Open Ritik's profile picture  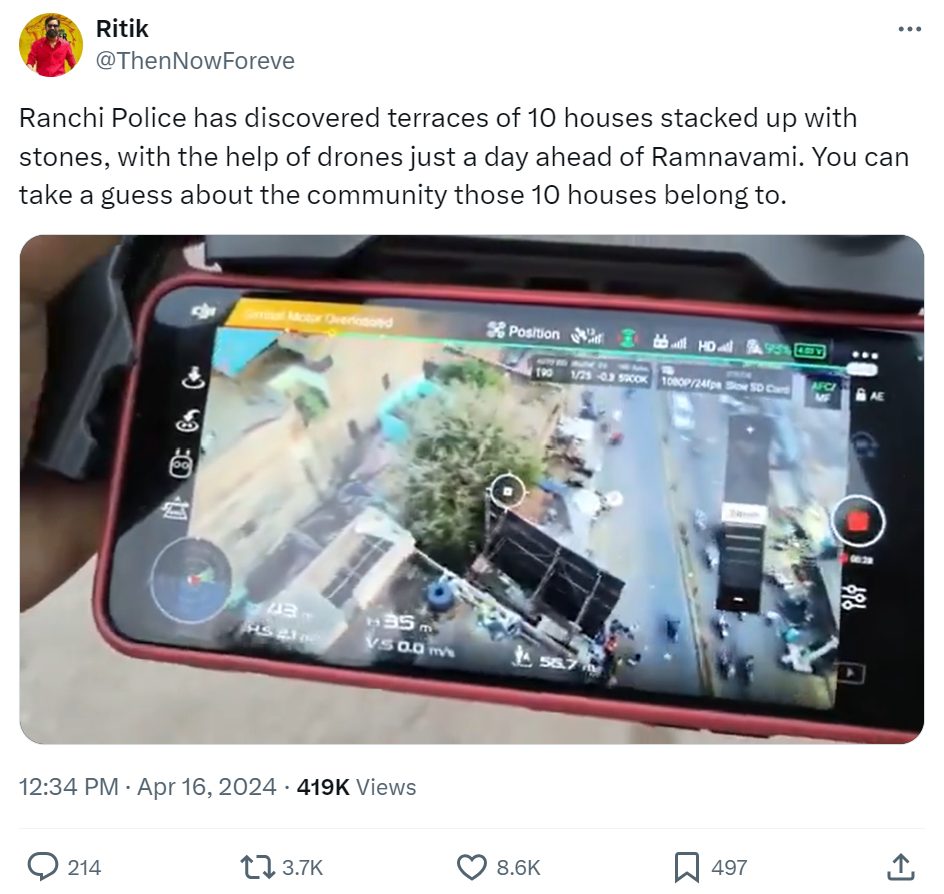[x=51, y=45]
